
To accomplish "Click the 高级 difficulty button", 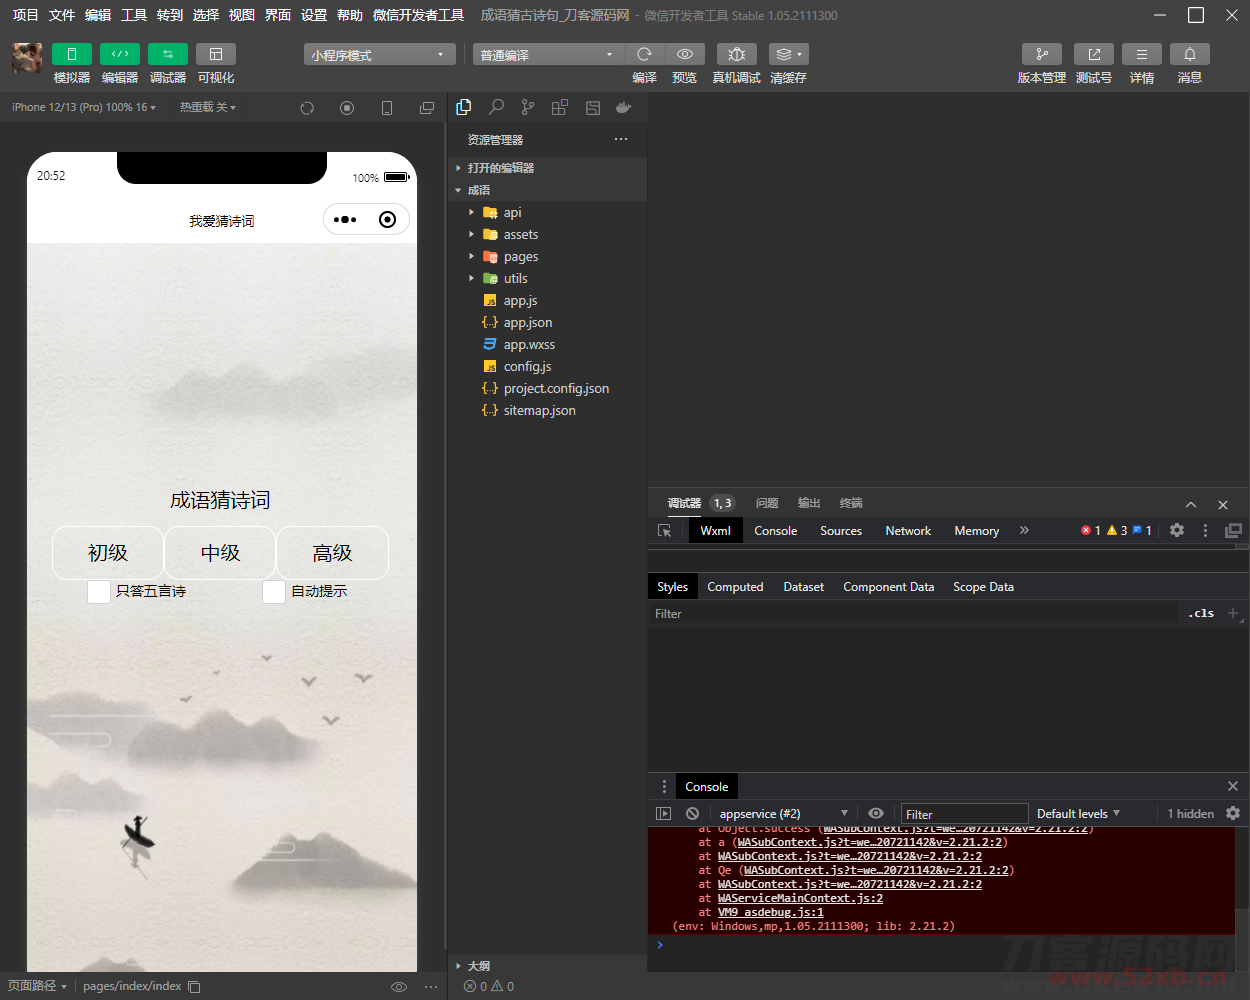I will coord(332,553).
